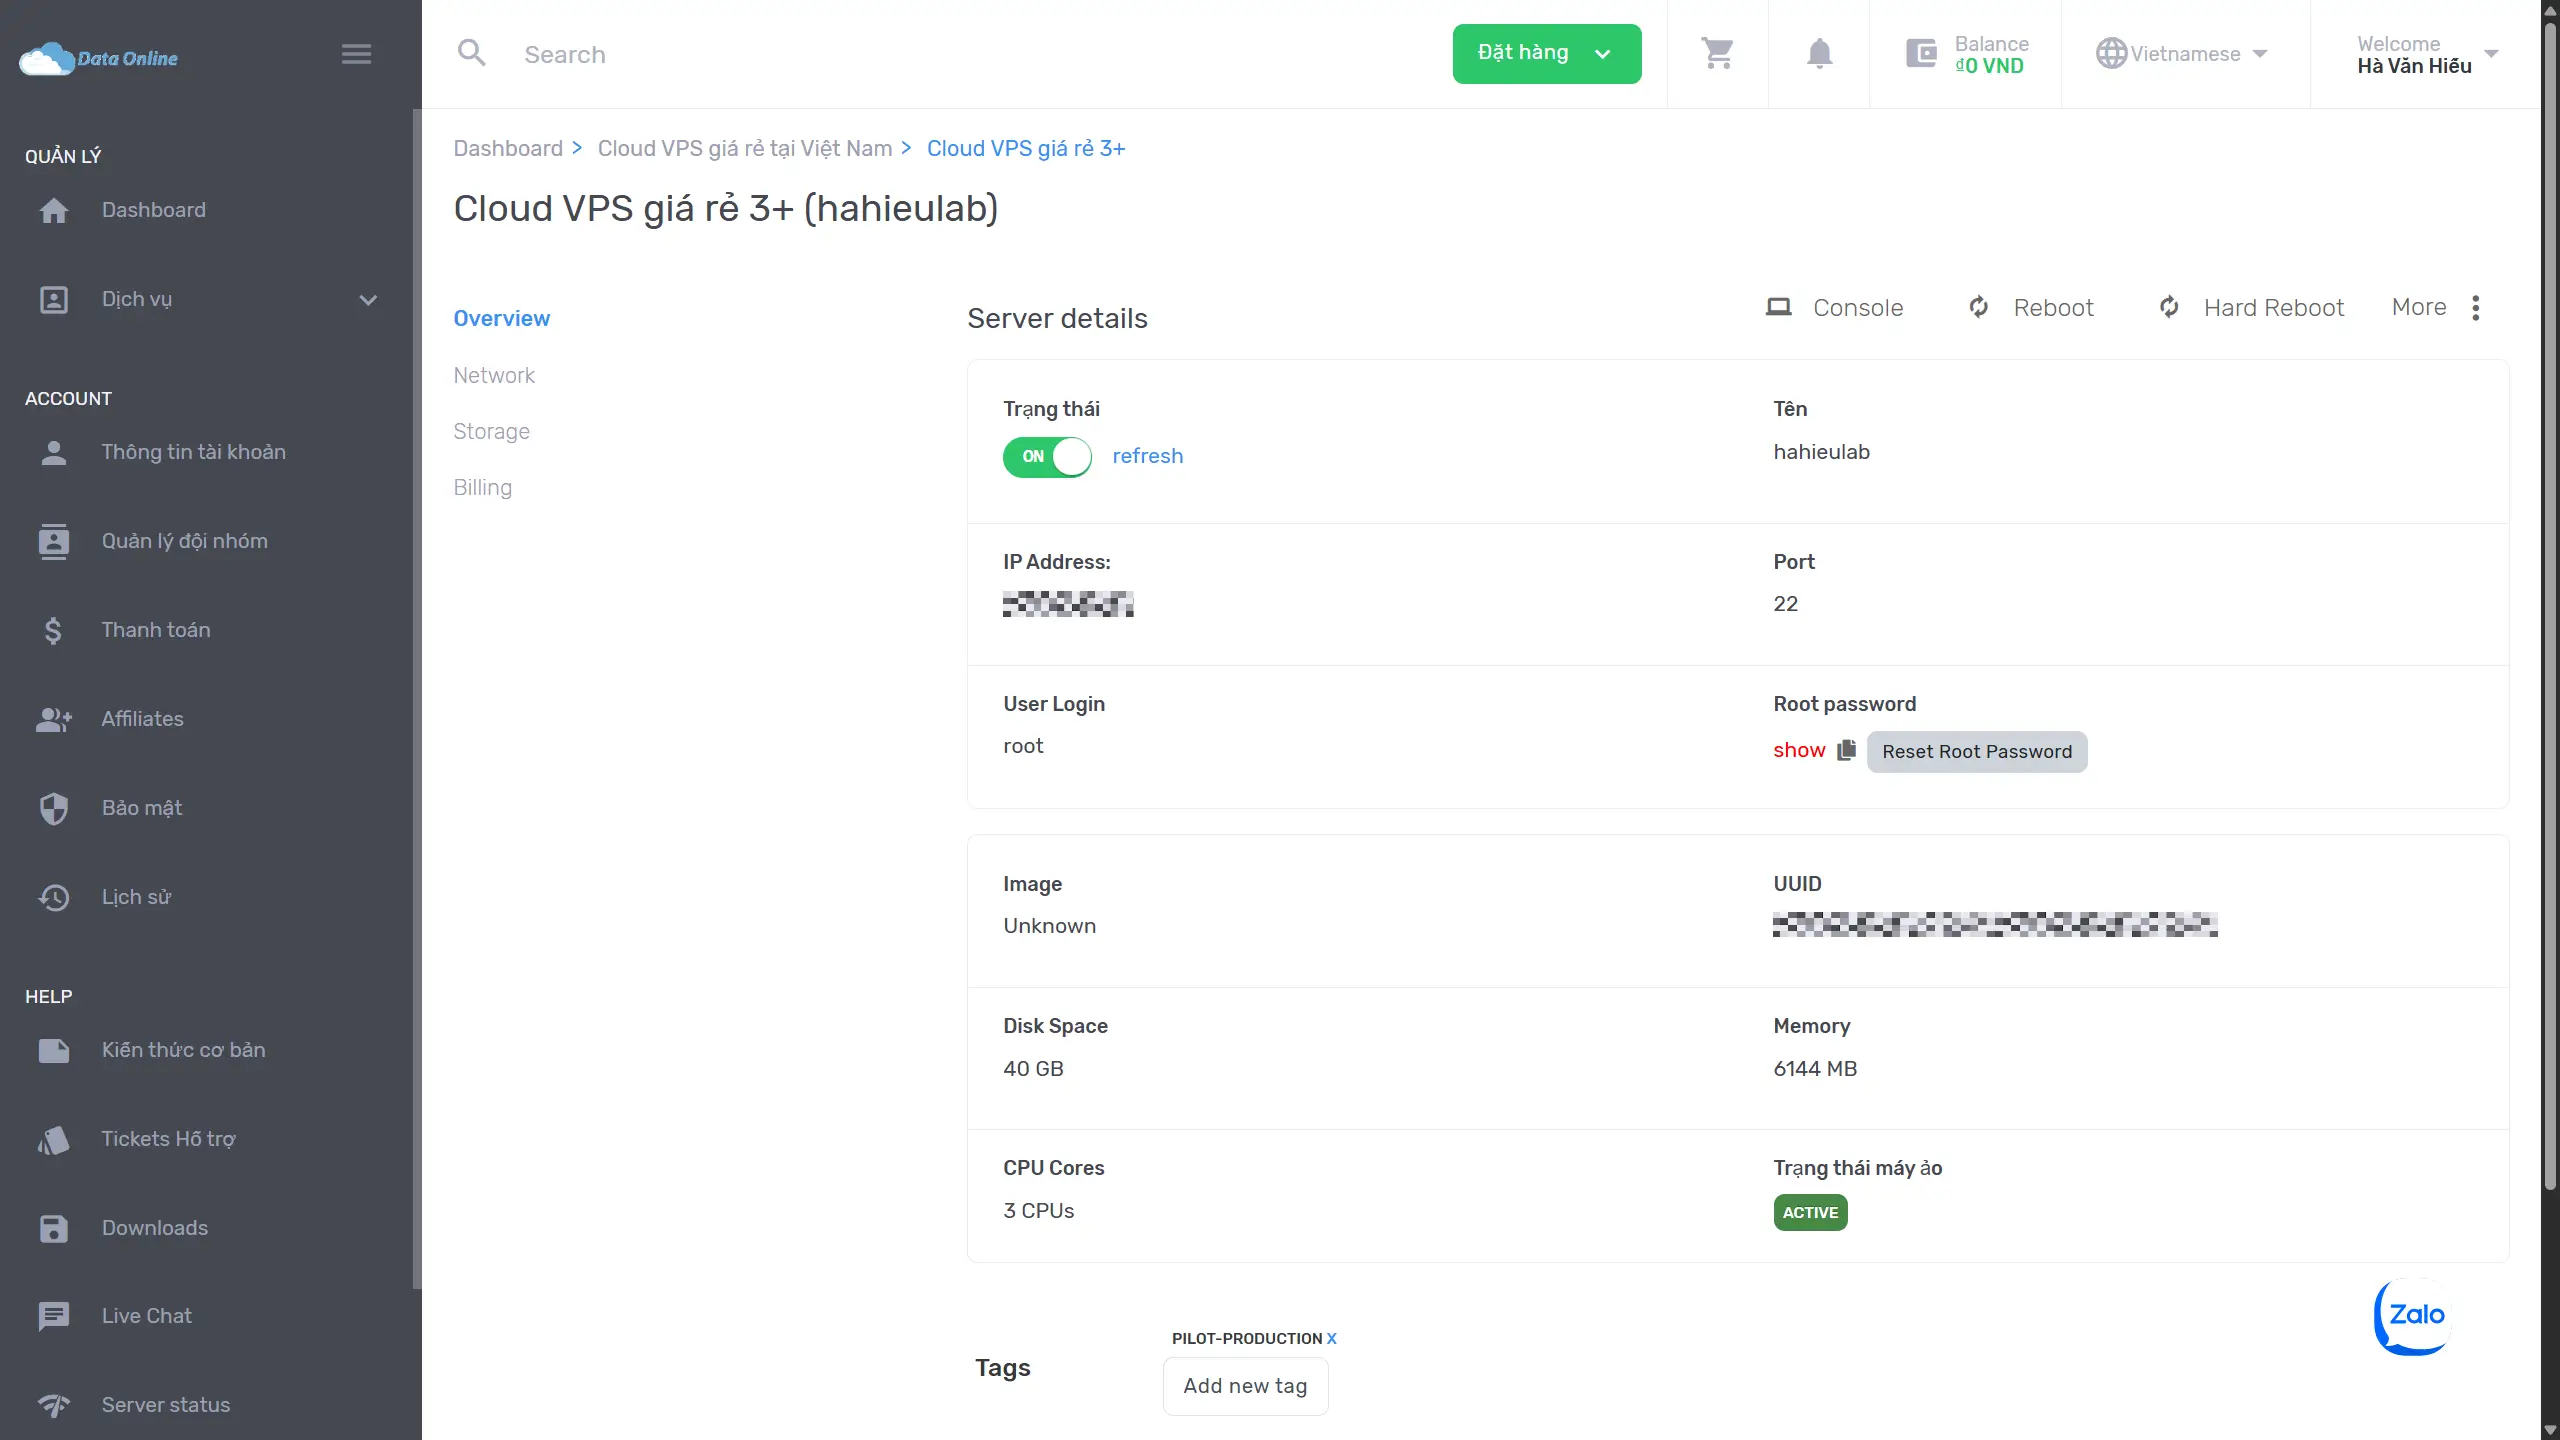Click the search magnifier icon

[x=471, y=53]
